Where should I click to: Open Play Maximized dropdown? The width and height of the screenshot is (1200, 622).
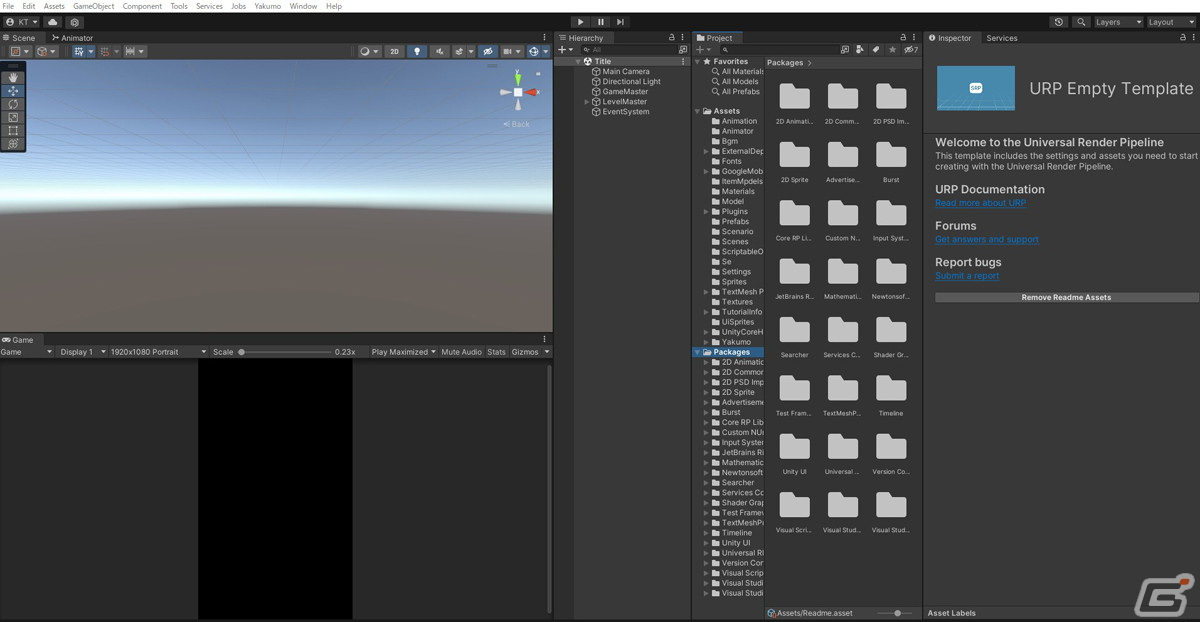pos(403,352)
